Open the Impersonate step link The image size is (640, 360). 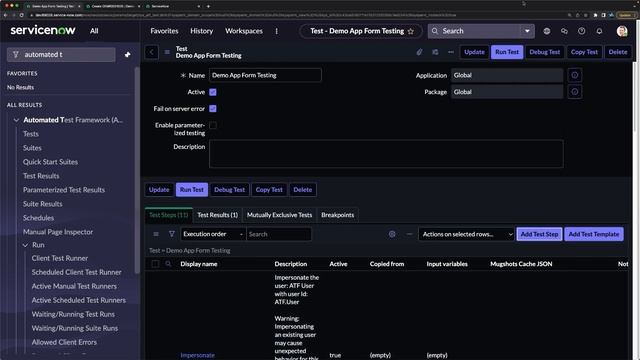coord(198,355)
